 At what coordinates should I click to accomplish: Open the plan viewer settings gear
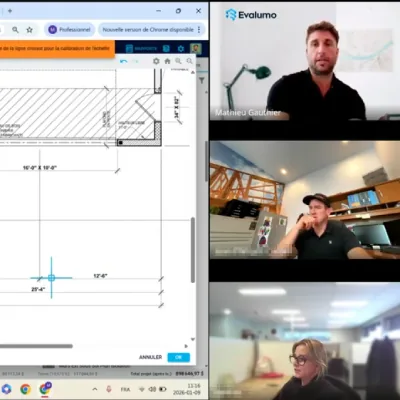pyautogui.click(x=156, y=61)
